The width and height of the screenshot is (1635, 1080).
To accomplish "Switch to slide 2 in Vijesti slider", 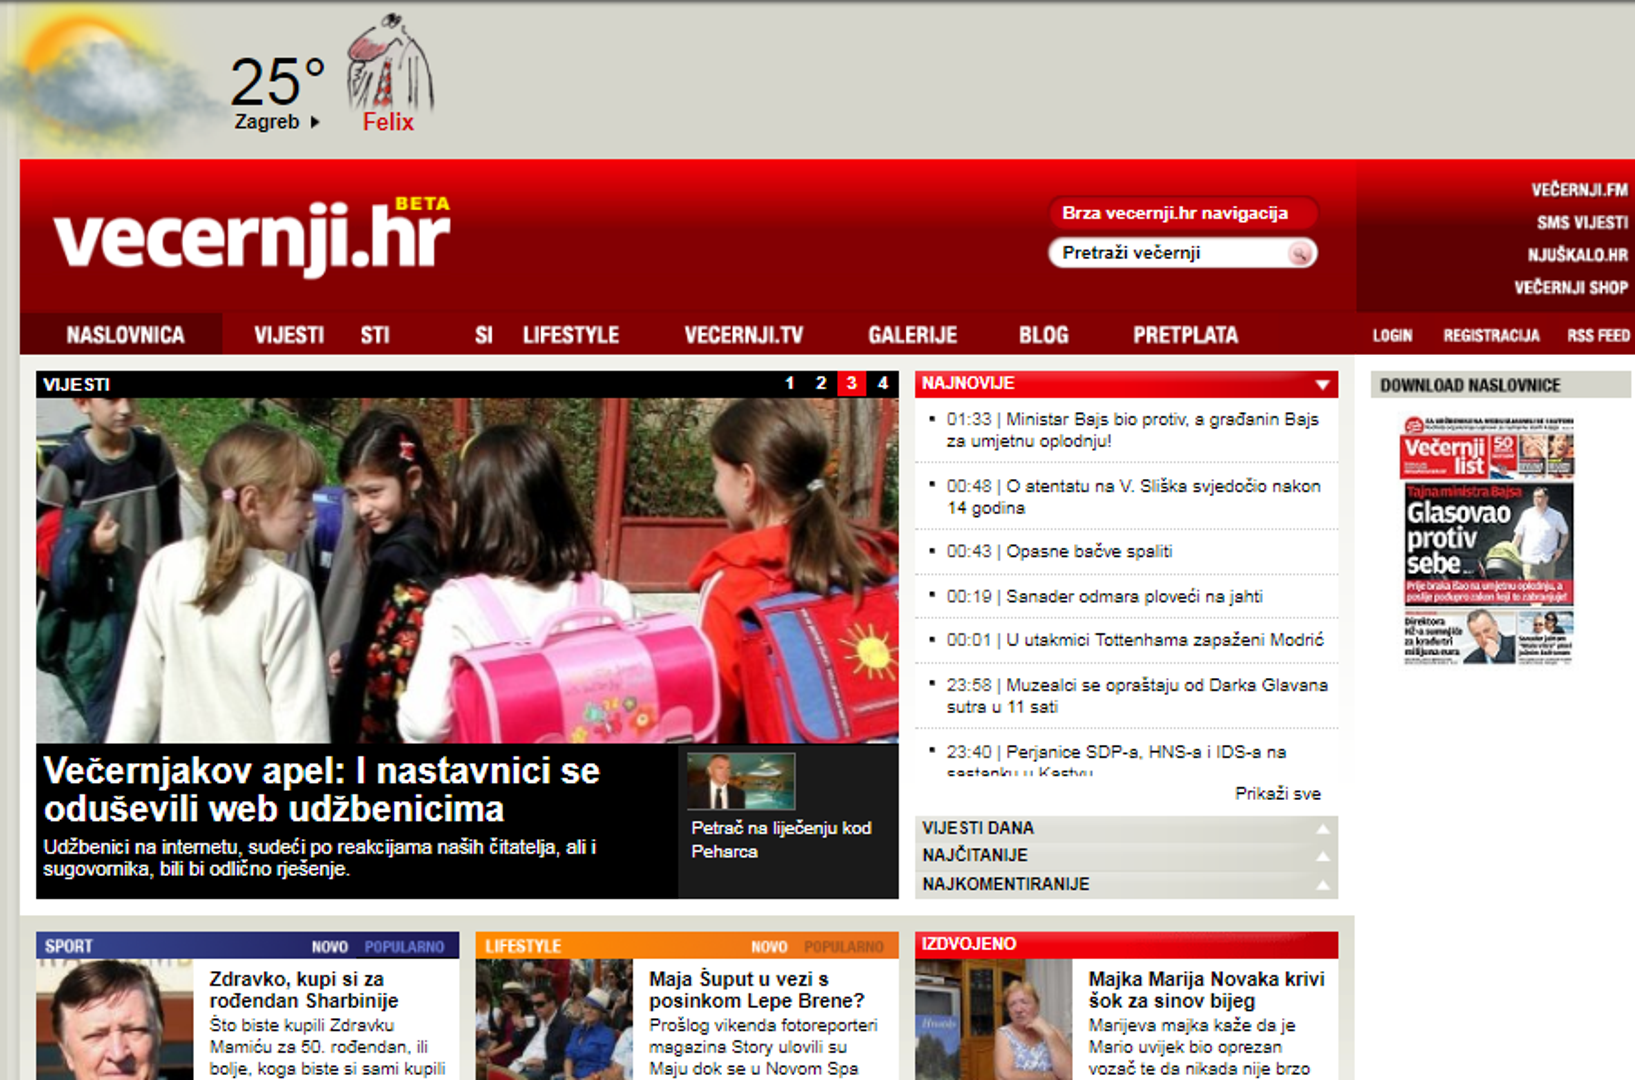I will click(820, 383).
